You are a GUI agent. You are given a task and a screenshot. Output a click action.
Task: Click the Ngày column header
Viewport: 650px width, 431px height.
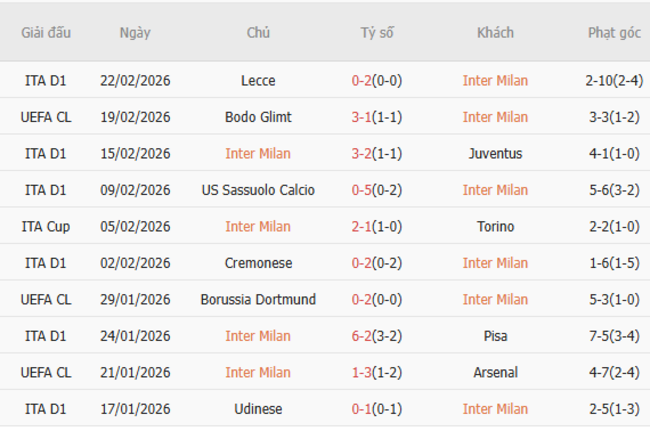135,33
